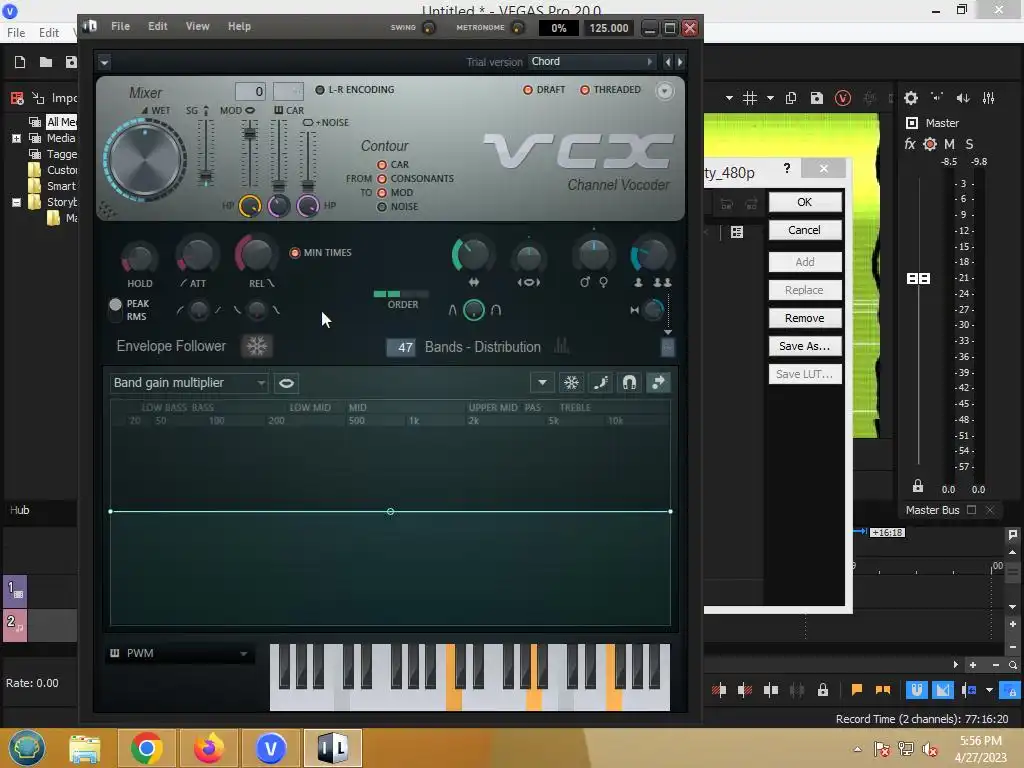The height and width of the screenshot is (768, 1024).
Task: Click Cancel in the FX dialog
Action: tap(805, 230)
